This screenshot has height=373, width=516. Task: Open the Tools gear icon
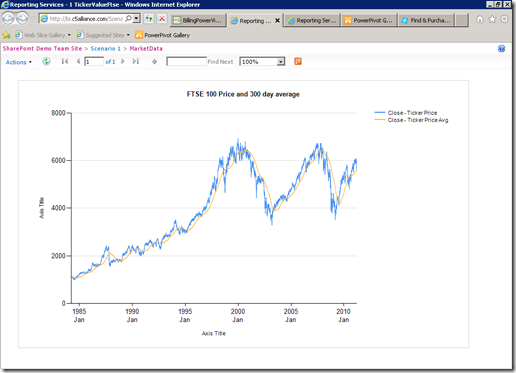(504, 19)
